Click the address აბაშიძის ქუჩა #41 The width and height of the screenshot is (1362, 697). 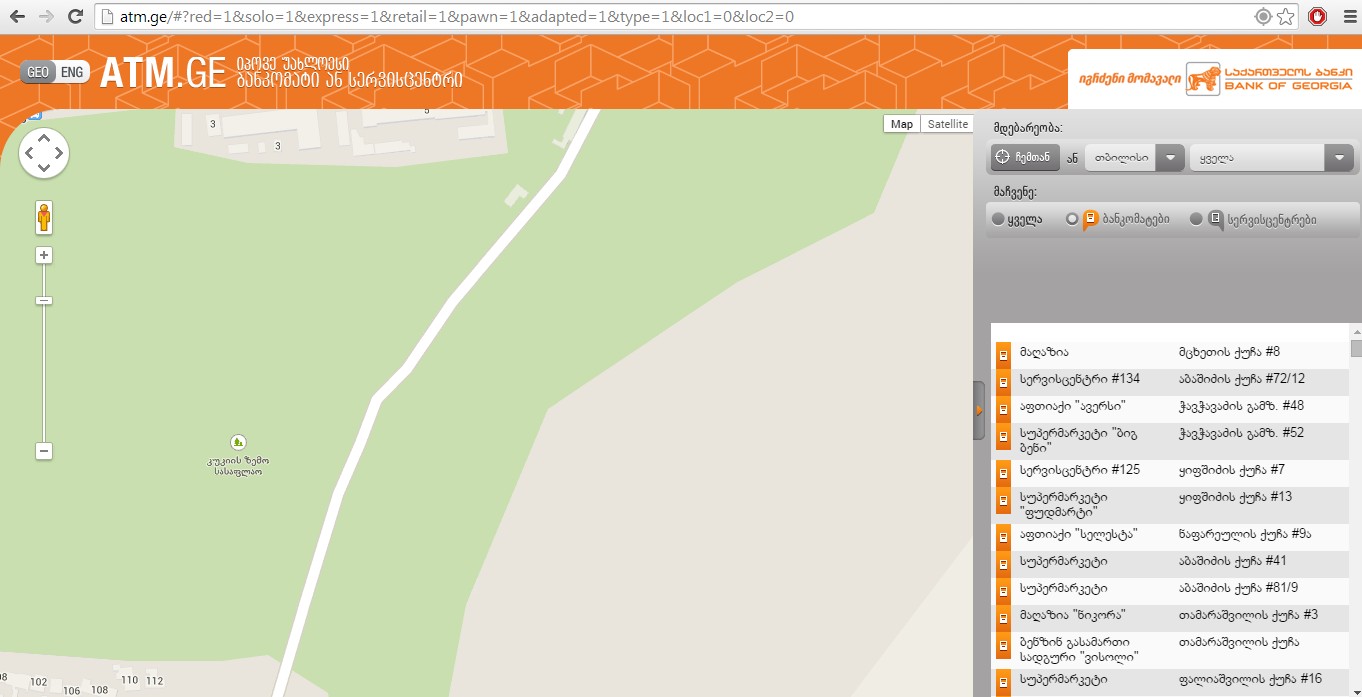(1233, 561)
